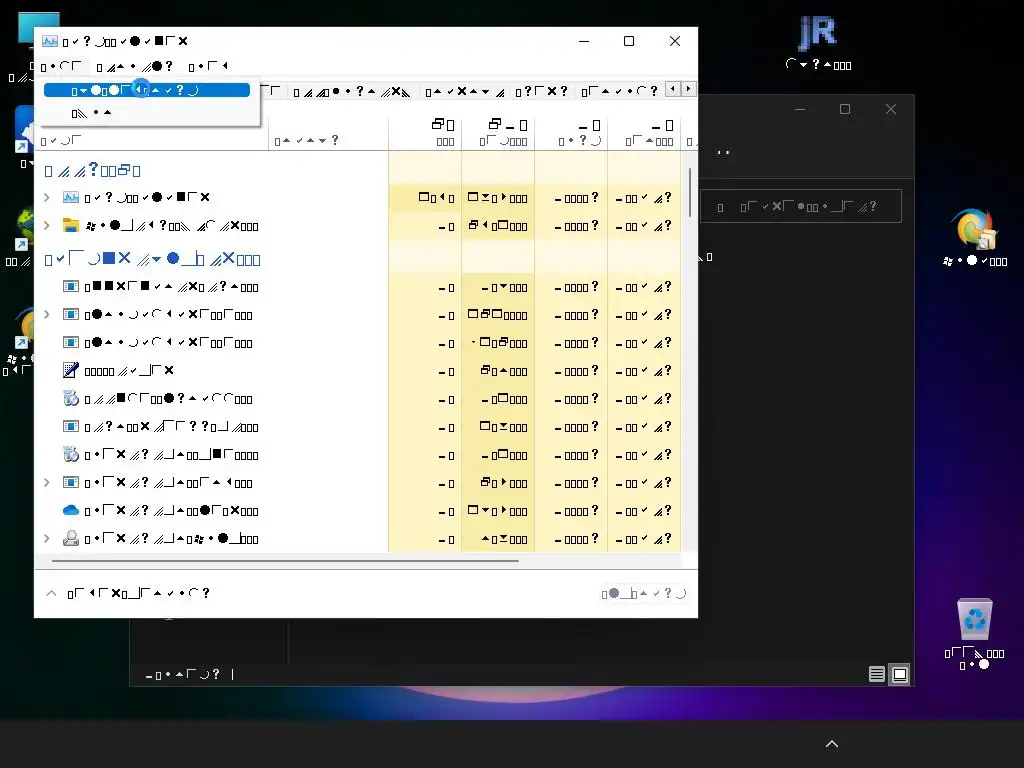Click the Apps group heading
Image resolution: width=1024 pixels, height=768 pixels.
click(x=92, y=171)
